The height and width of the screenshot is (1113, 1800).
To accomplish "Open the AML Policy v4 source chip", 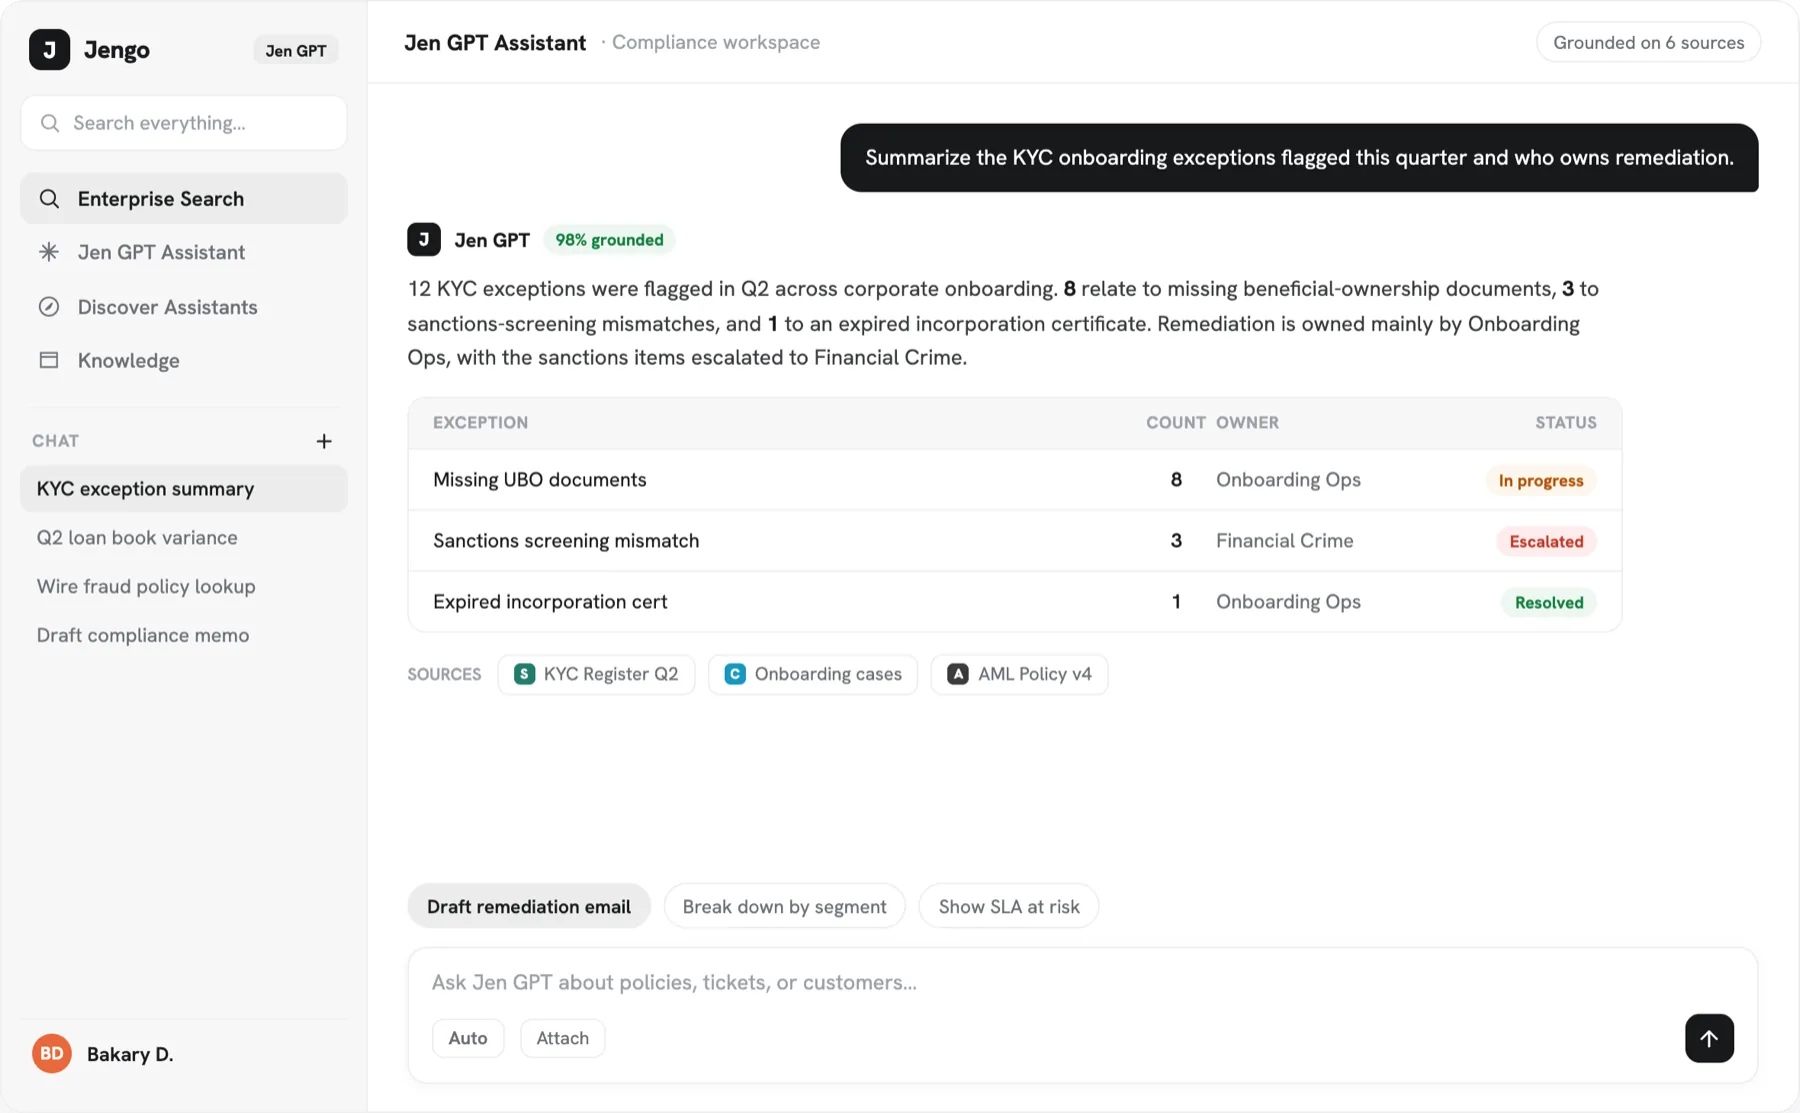I will pos(1019,674).
